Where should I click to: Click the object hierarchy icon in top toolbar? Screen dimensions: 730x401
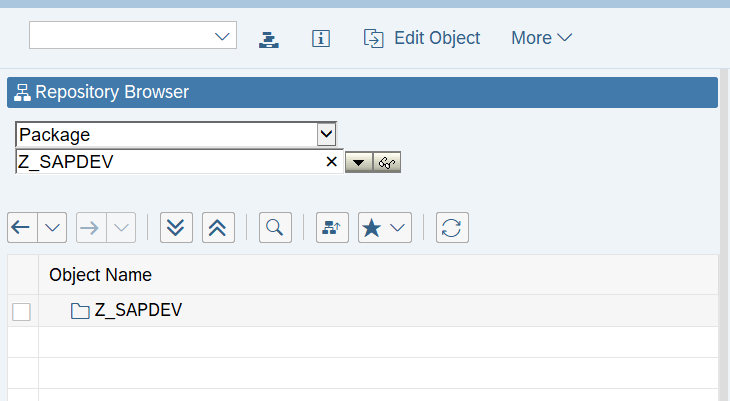point(269,39)
